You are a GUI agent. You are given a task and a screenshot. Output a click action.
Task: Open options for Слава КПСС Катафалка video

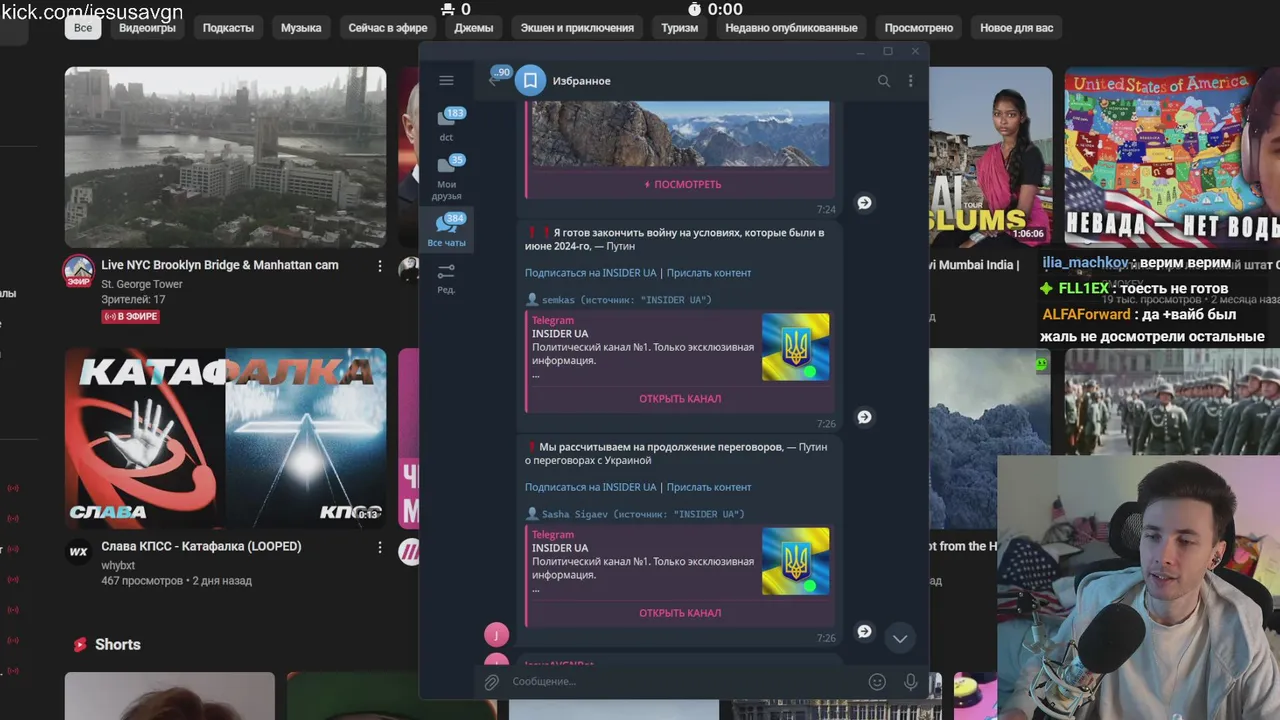coord(379,547)
